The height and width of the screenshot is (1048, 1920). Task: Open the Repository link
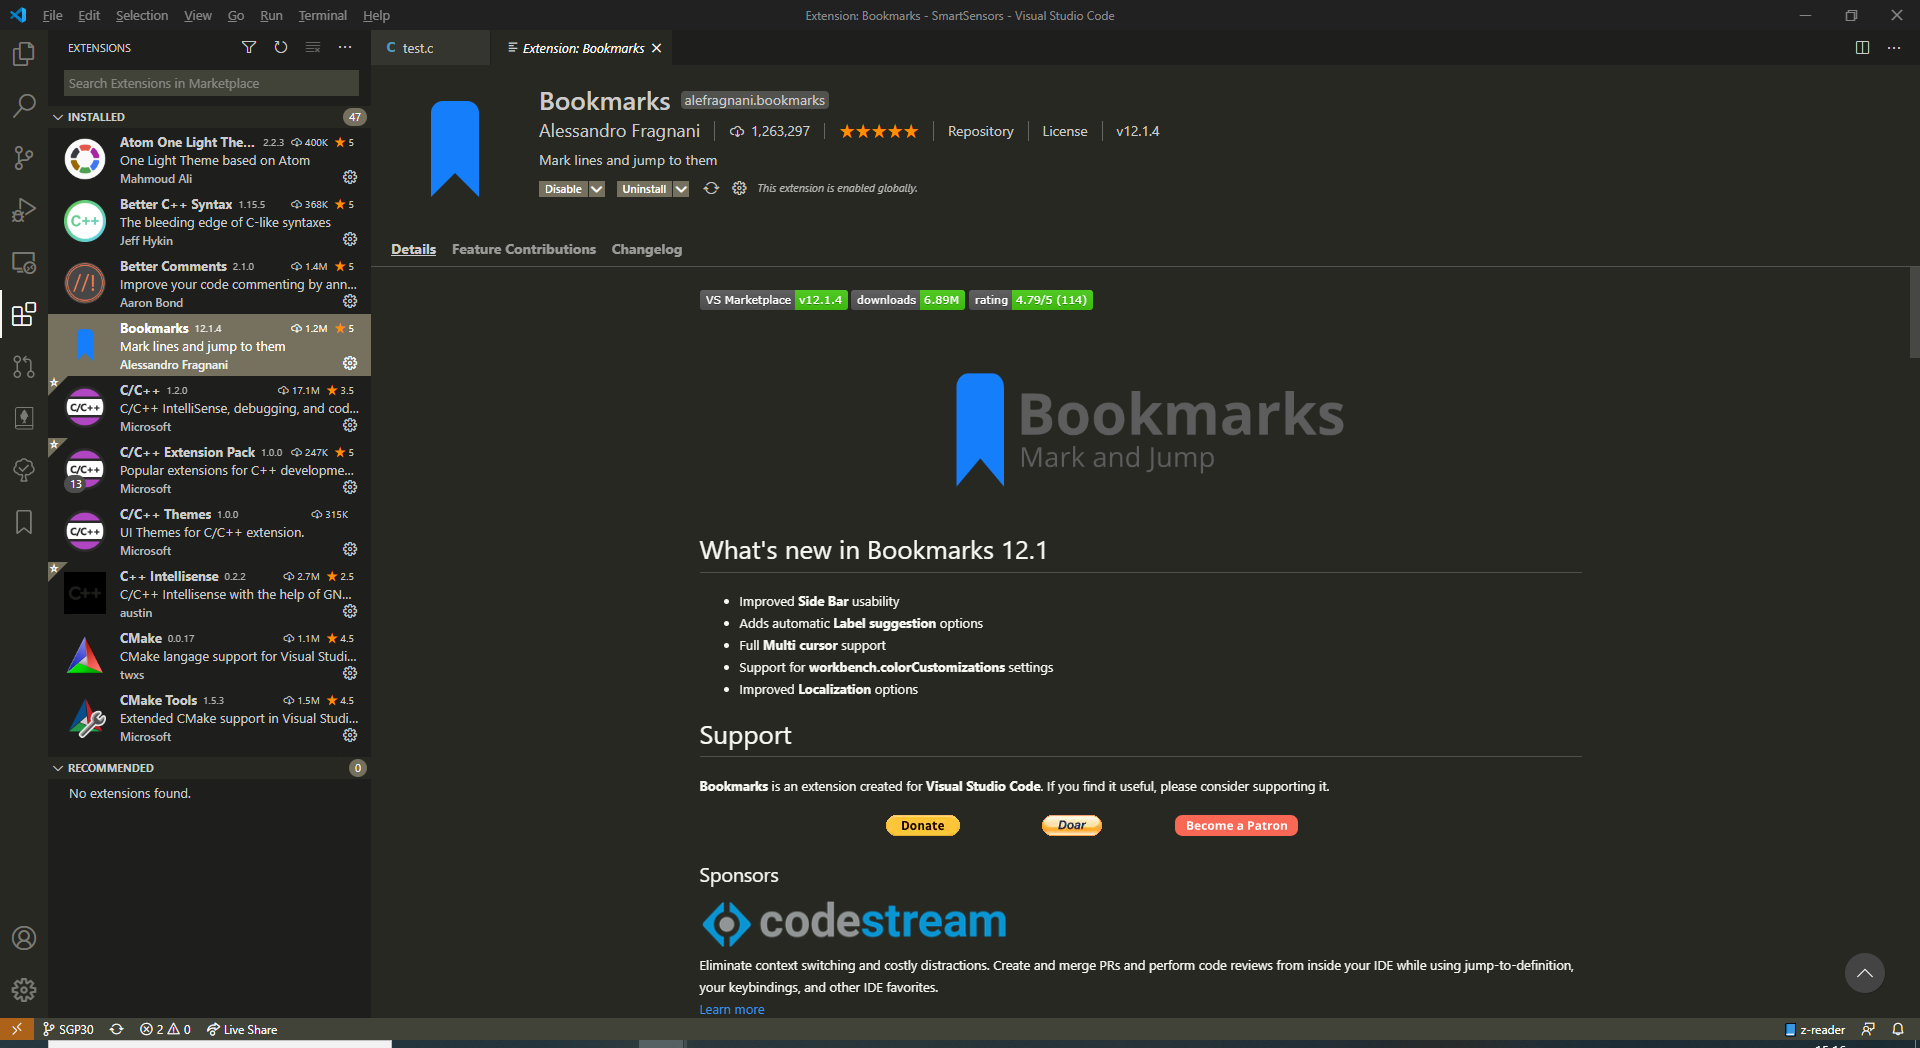point(980,131)
